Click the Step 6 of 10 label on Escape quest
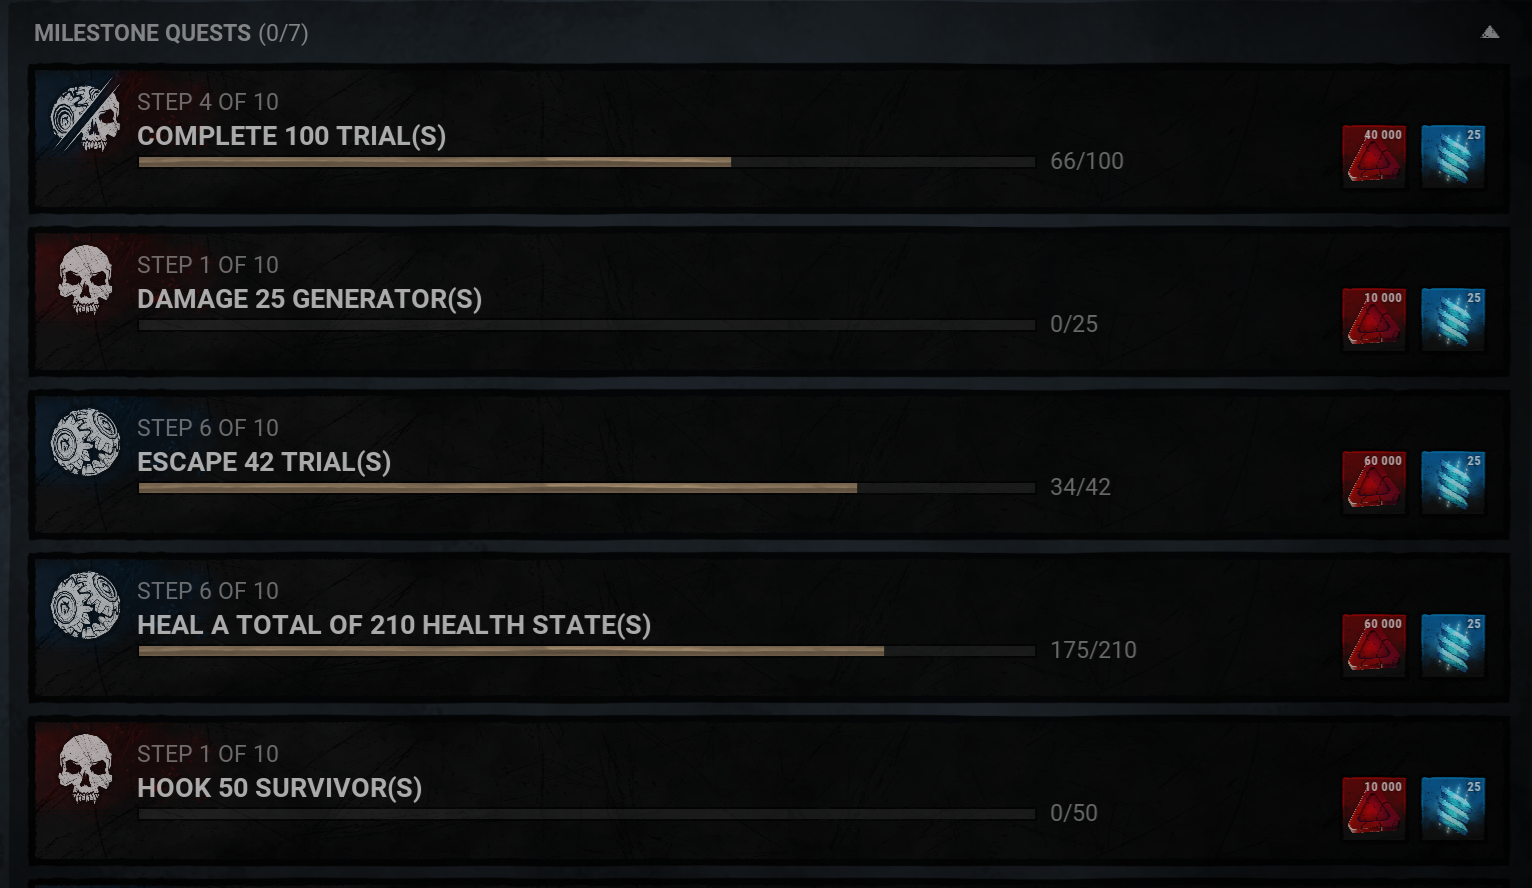The width and height of the screenshot is (1532, 888). click(206, 427)
